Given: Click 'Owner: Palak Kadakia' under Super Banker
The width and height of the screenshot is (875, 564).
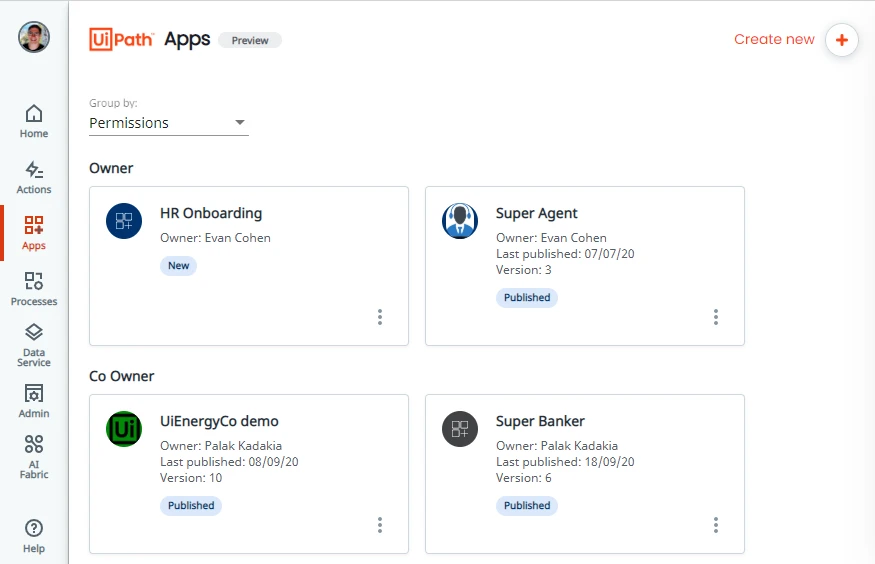Looking at the screenshot, I should [x=557, y=446].
